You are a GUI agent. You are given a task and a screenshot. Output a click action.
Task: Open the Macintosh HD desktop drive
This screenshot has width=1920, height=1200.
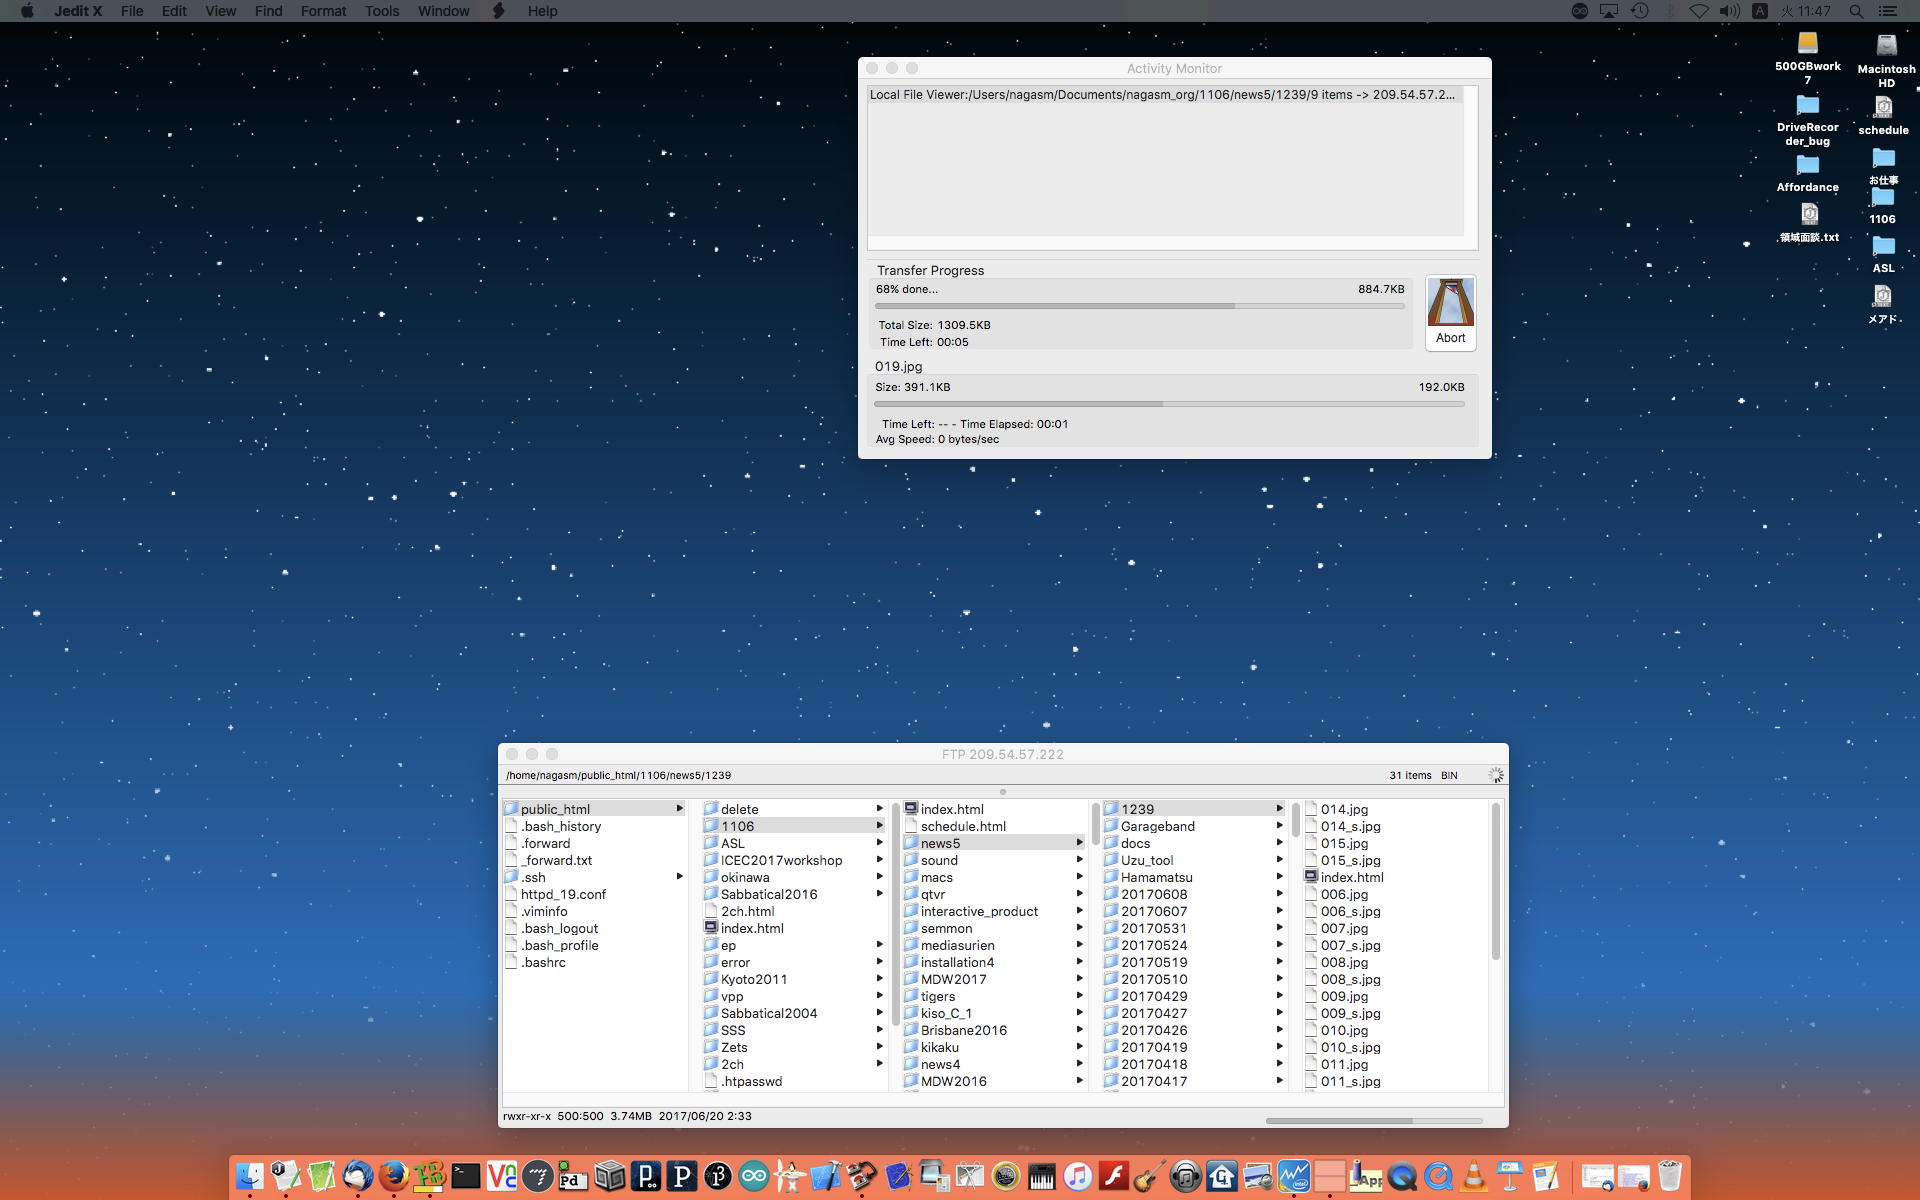(1886, 47)
